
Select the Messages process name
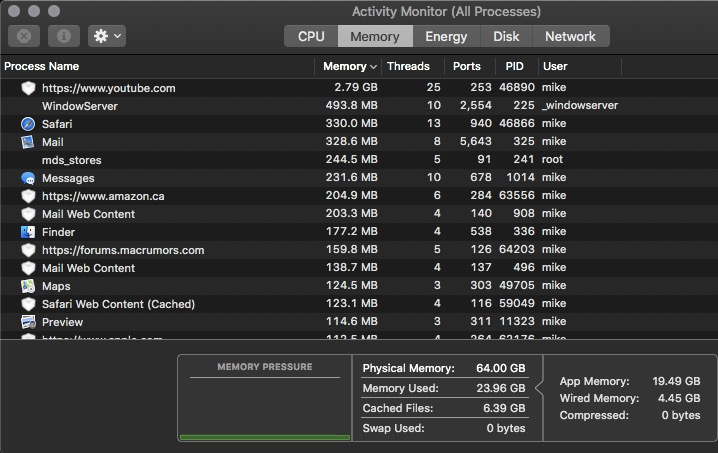(x=68, y=178)
